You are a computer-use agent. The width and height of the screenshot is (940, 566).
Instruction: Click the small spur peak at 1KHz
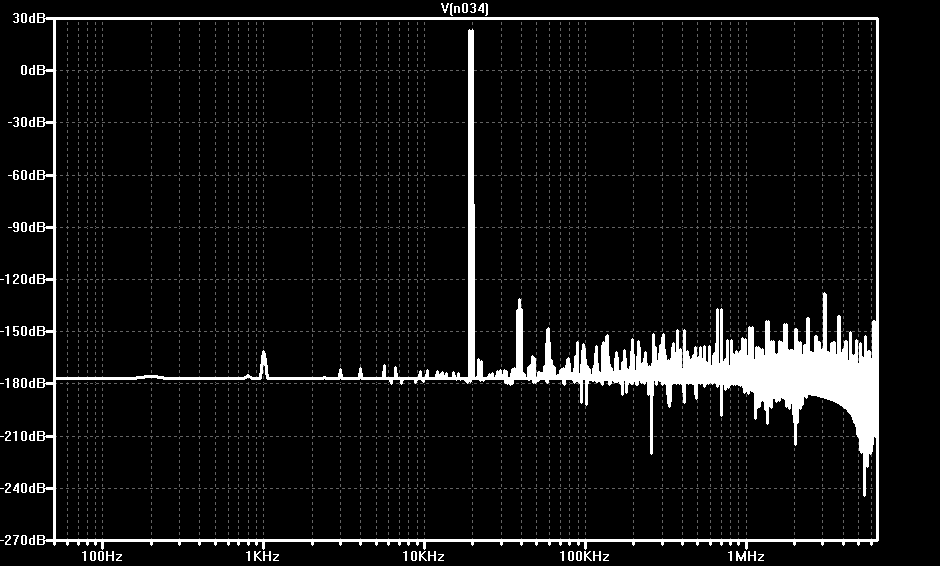tap(263, 365)
